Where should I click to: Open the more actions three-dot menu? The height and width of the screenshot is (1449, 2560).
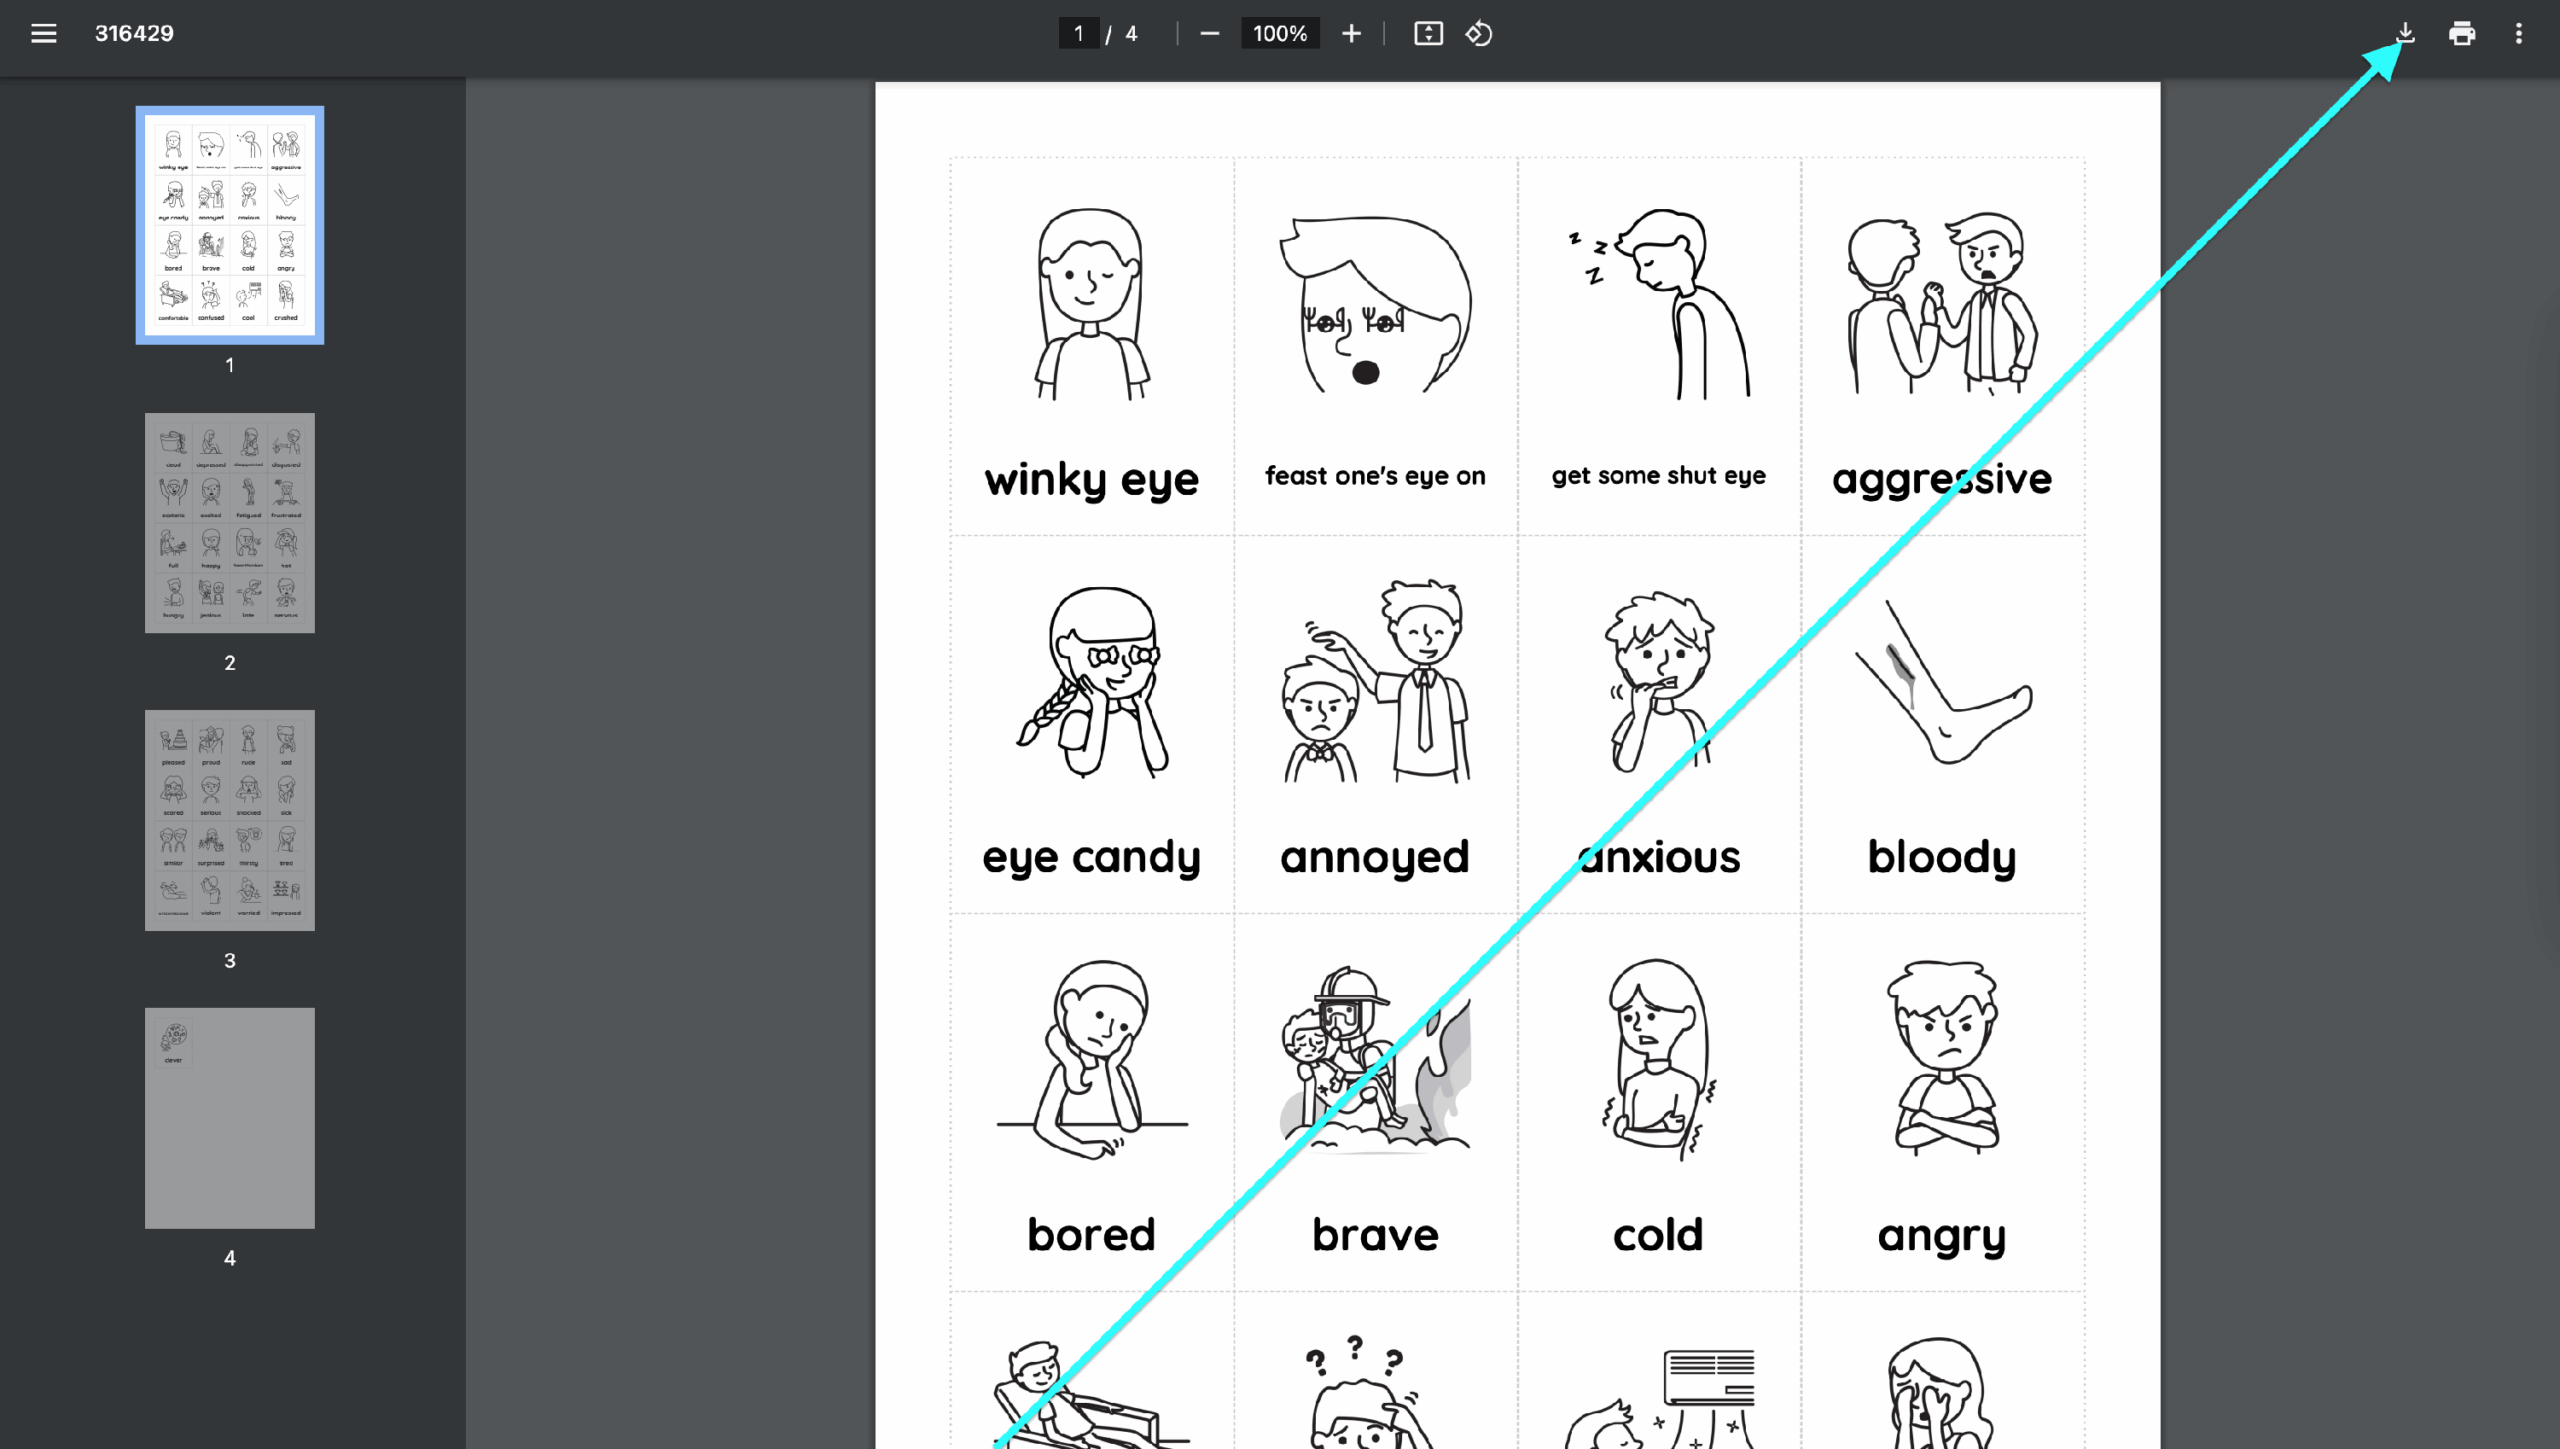pos(2518,34)
